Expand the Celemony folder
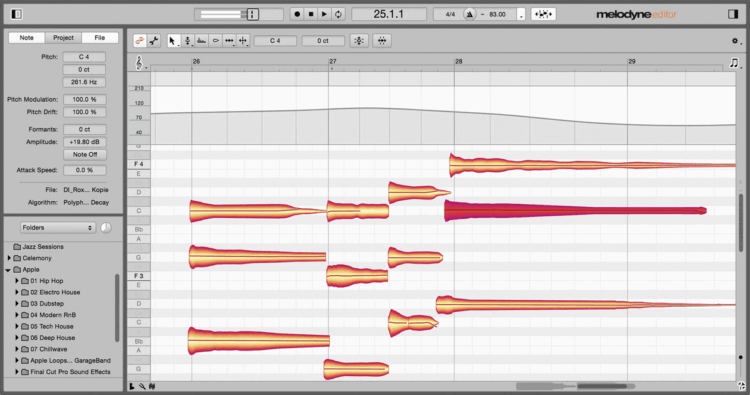This screenshot has width=750, height=395. [x=9, y=258]
